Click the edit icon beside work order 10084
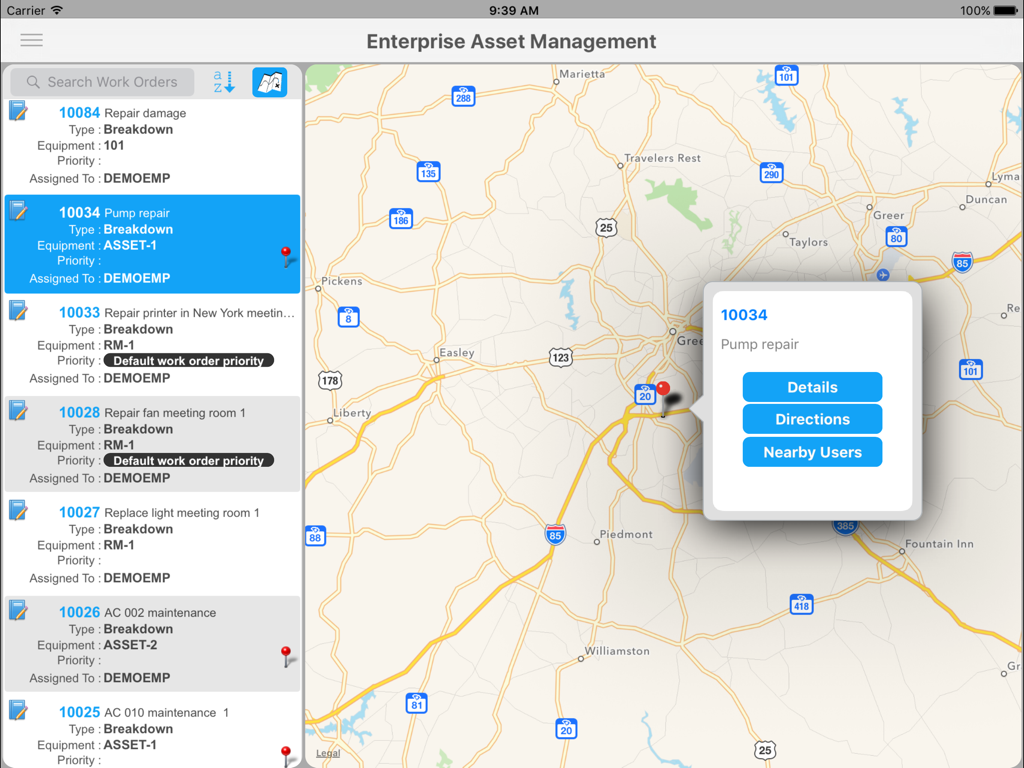 pyautogui.click(x=18, y=110)
